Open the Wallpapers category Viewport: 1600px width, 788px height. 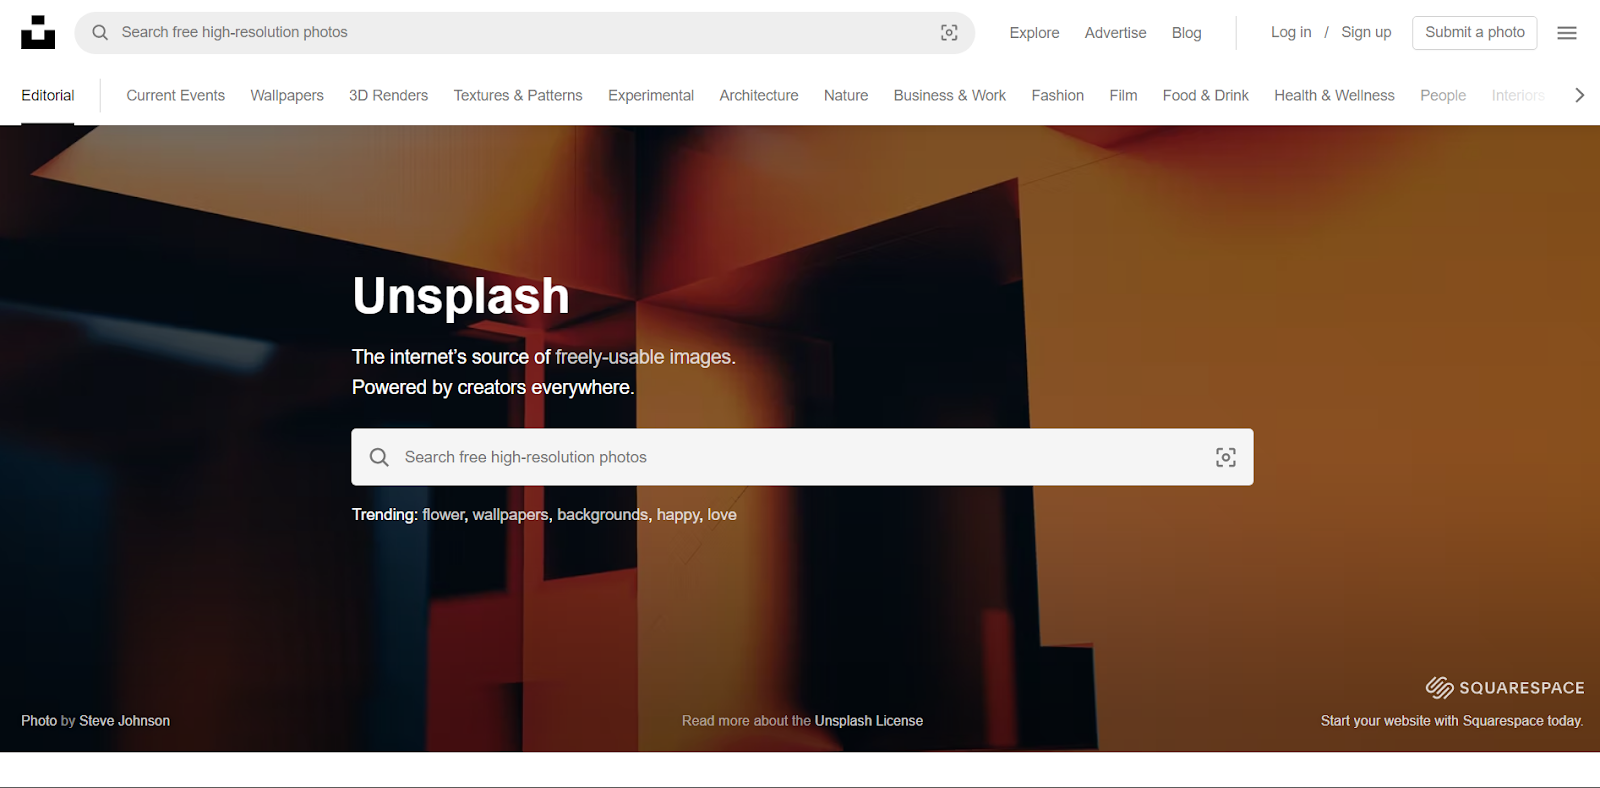(x=287, y=95)
